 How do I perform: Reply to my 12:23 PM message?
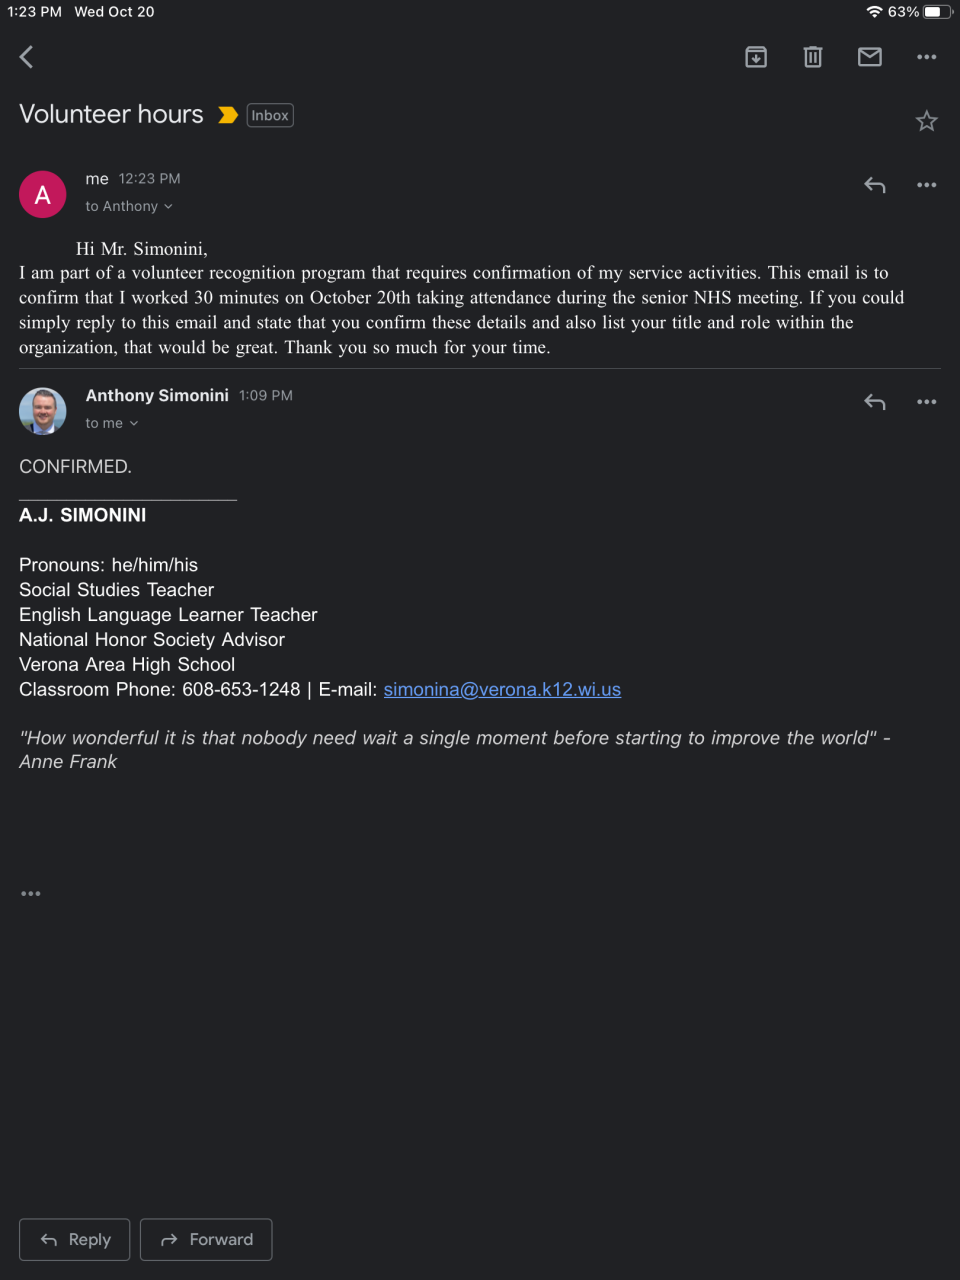pos(875,185)
